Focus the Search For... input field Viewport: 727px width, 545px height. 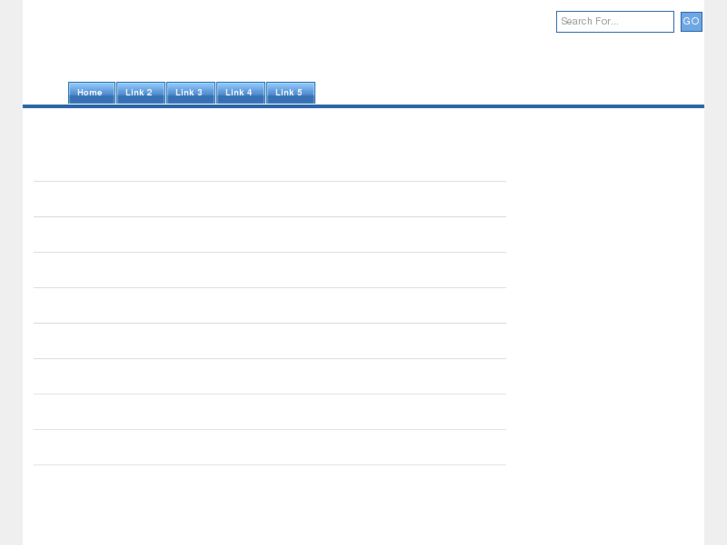point(615,22)
